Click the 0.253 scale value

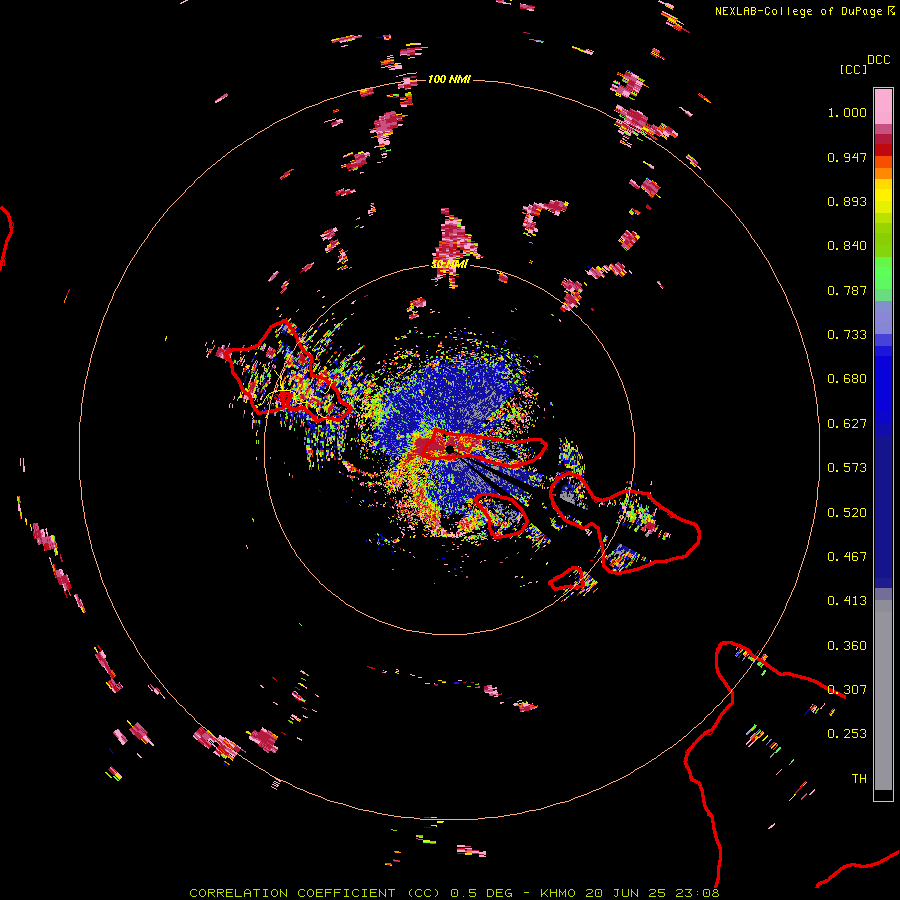847,734
